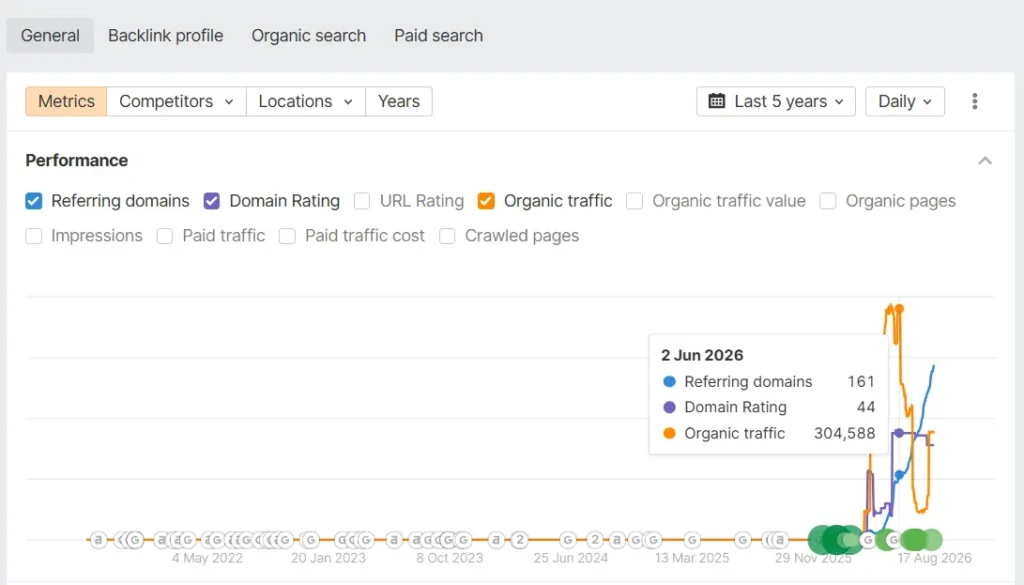Screen dimensions: 1024x585
Task: Open the Competitors dropdown
Action: 176,101
